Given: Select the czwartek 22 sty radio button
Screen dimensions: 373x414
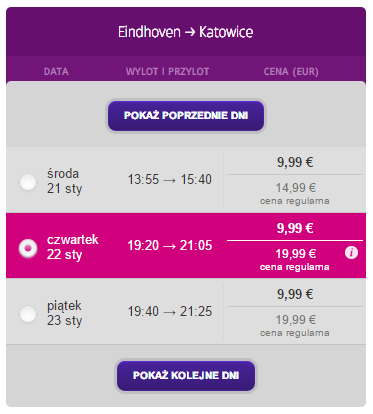Looking at the screenshot, I should click(28, 248).
